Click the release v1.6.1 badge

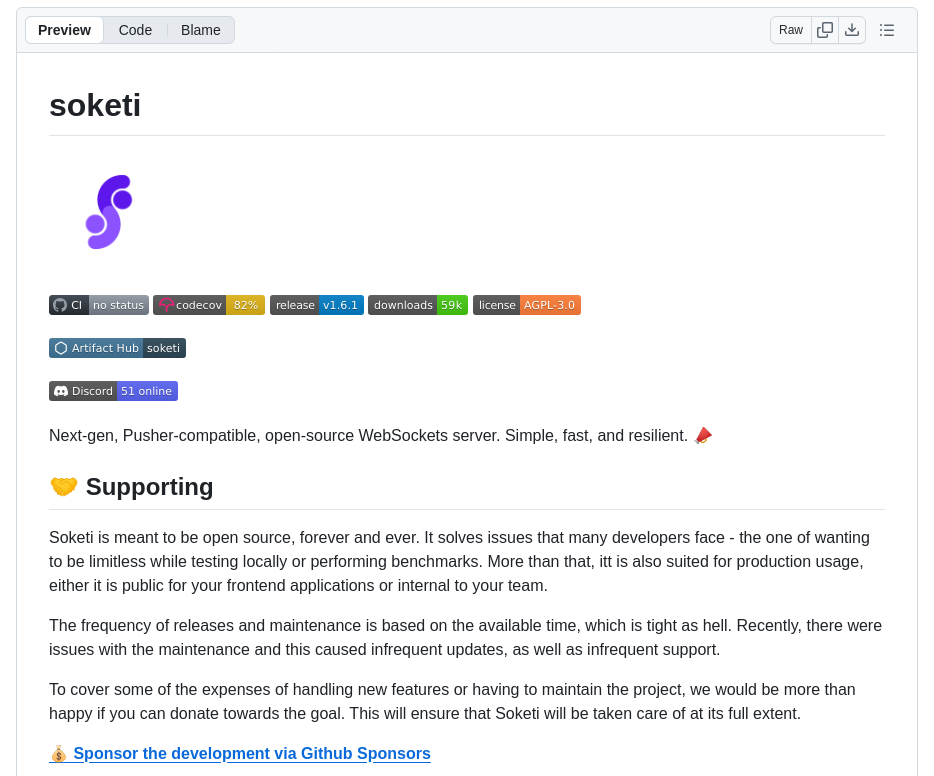tap(317, 305)
